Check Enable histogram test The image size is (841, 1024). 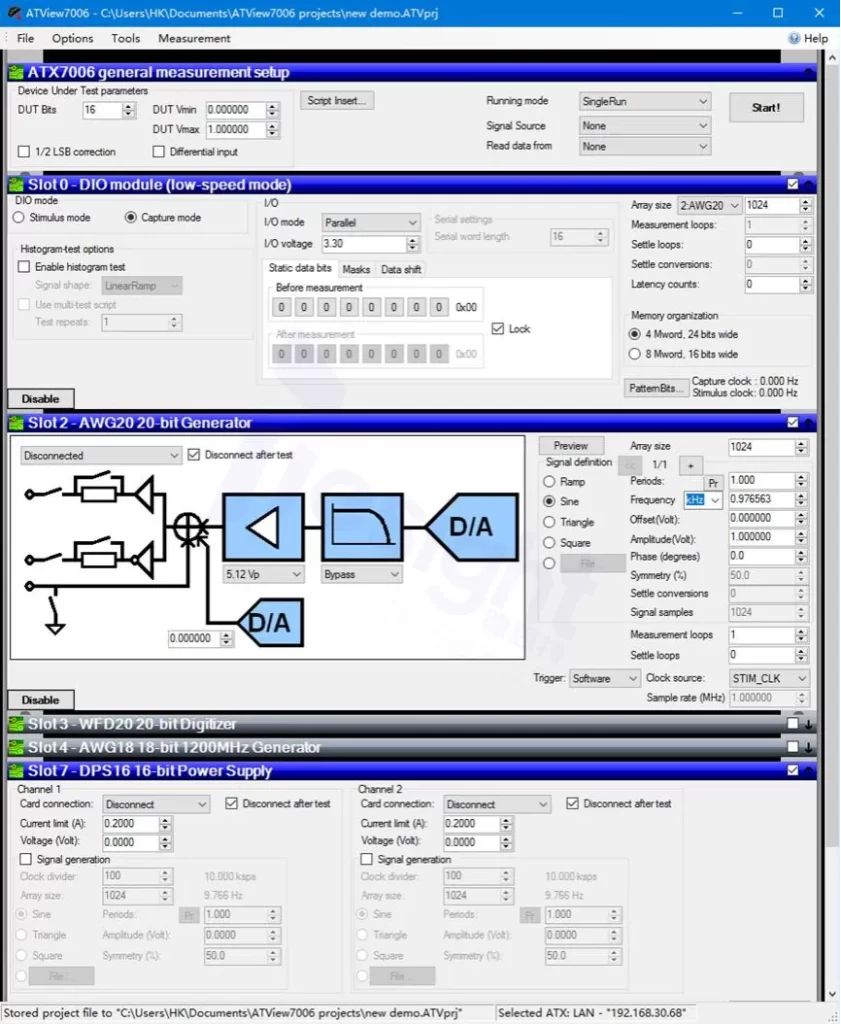[24, 267]
